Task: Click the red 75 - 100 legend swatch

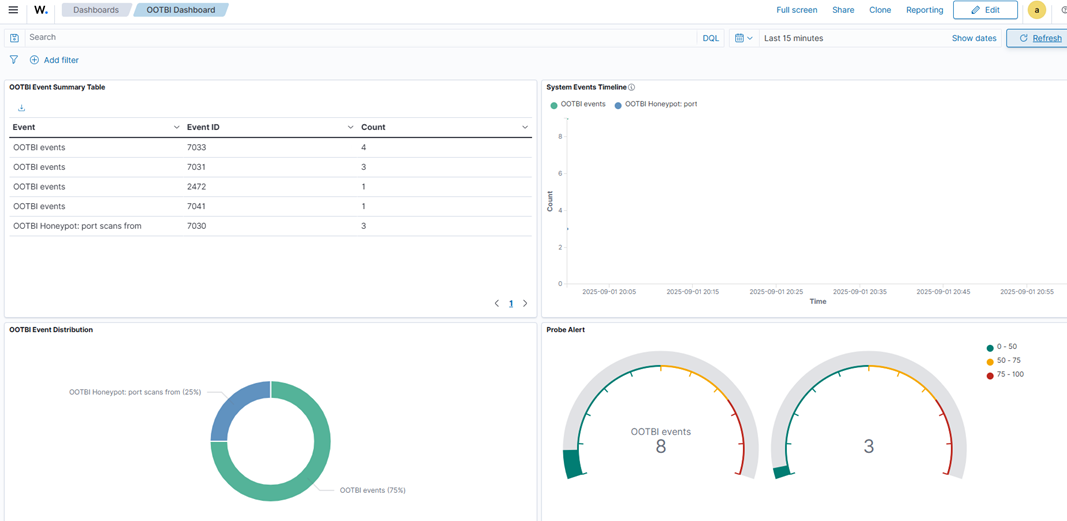Action: (990, 375)
